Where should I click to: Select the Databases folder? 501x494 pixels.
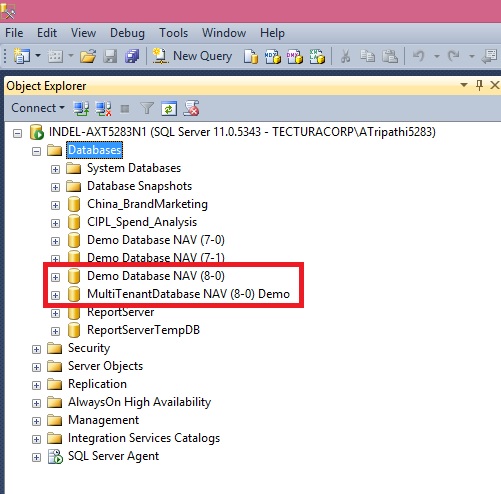coord(95,150)
